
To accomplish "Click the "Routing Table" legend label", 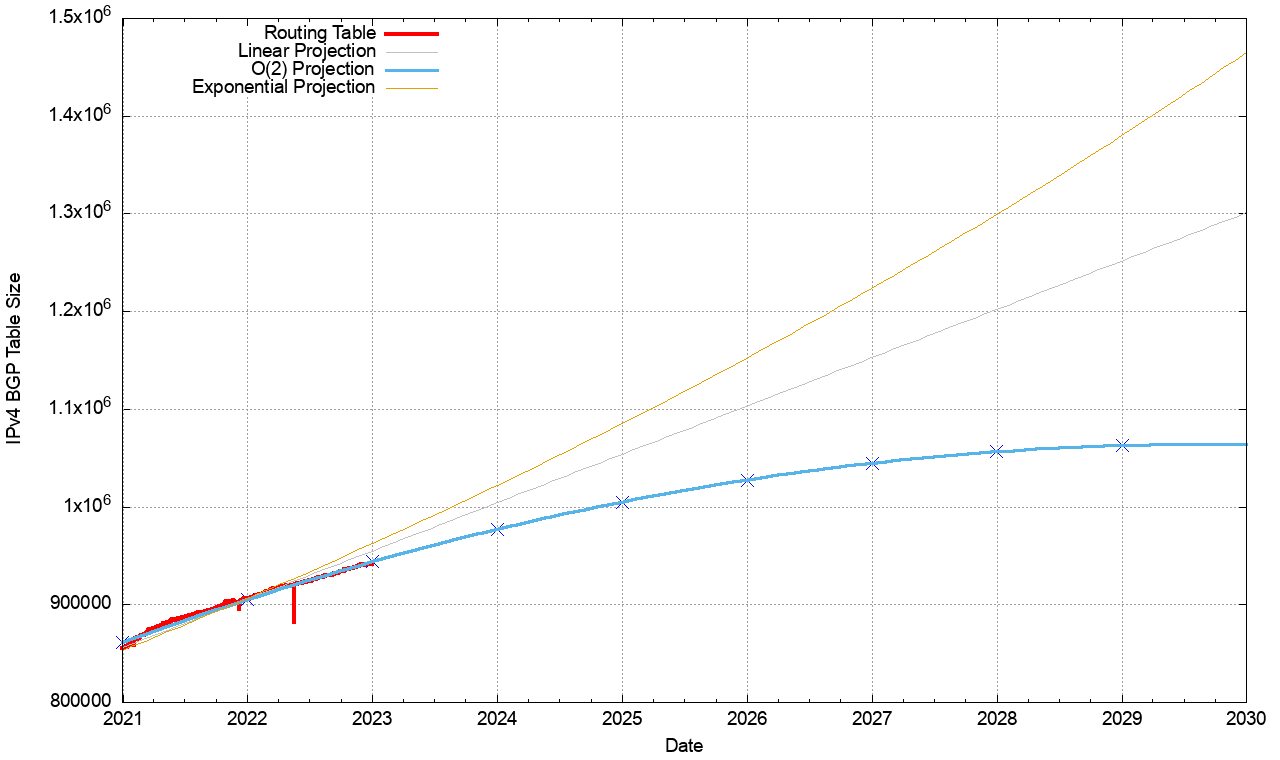I will point(319,34).
